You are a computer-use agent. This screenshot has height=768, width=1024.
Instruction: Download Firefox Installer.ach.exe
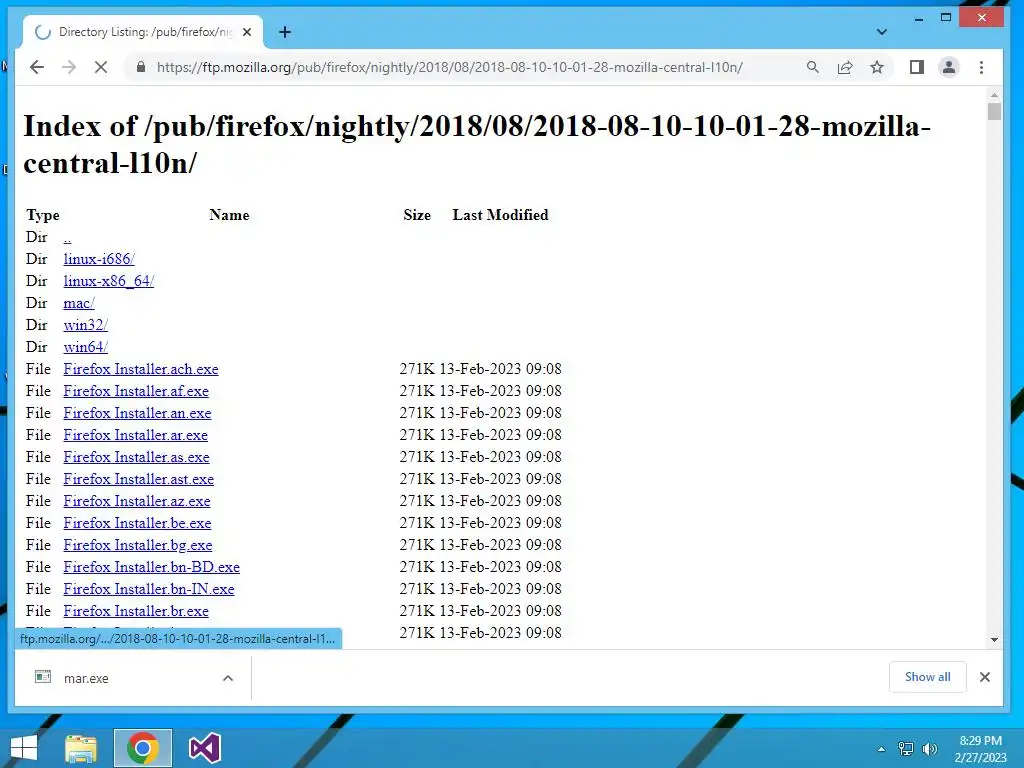tap(140, 369)
